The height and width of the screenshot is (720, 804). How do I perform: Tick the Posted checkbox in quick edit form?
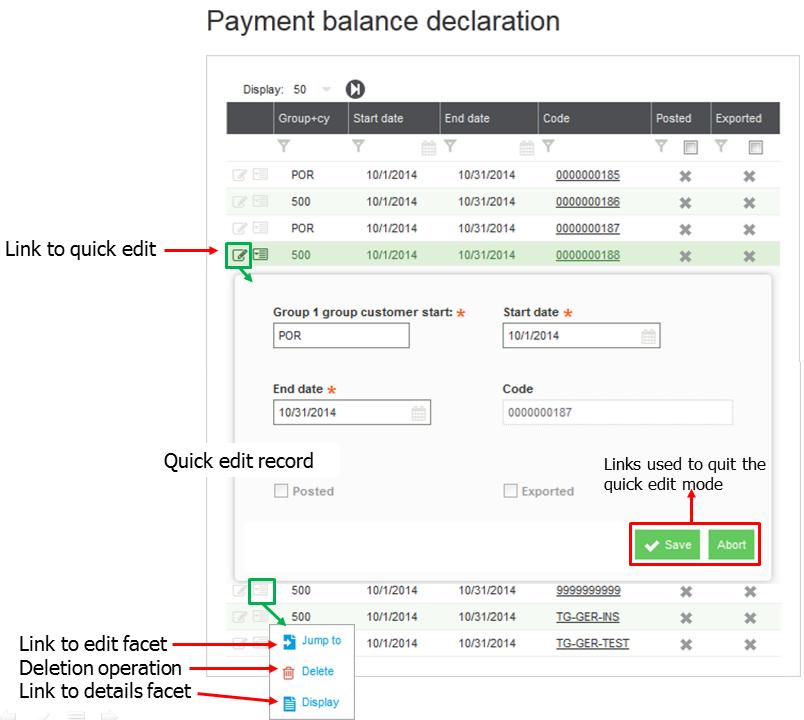click(281, 491)
